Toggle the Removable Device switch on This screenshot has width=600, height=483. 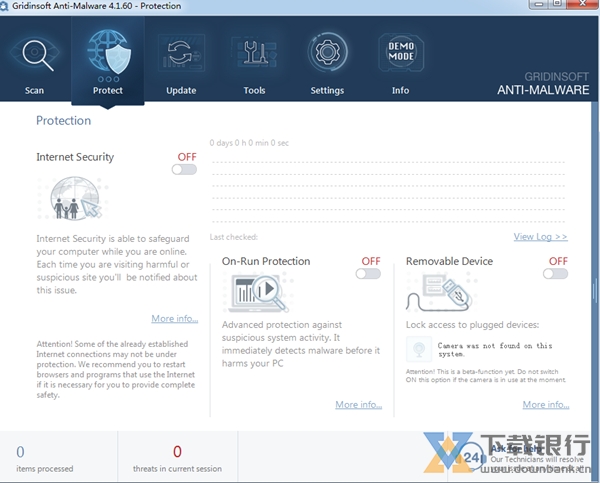(x=556, y=274)
